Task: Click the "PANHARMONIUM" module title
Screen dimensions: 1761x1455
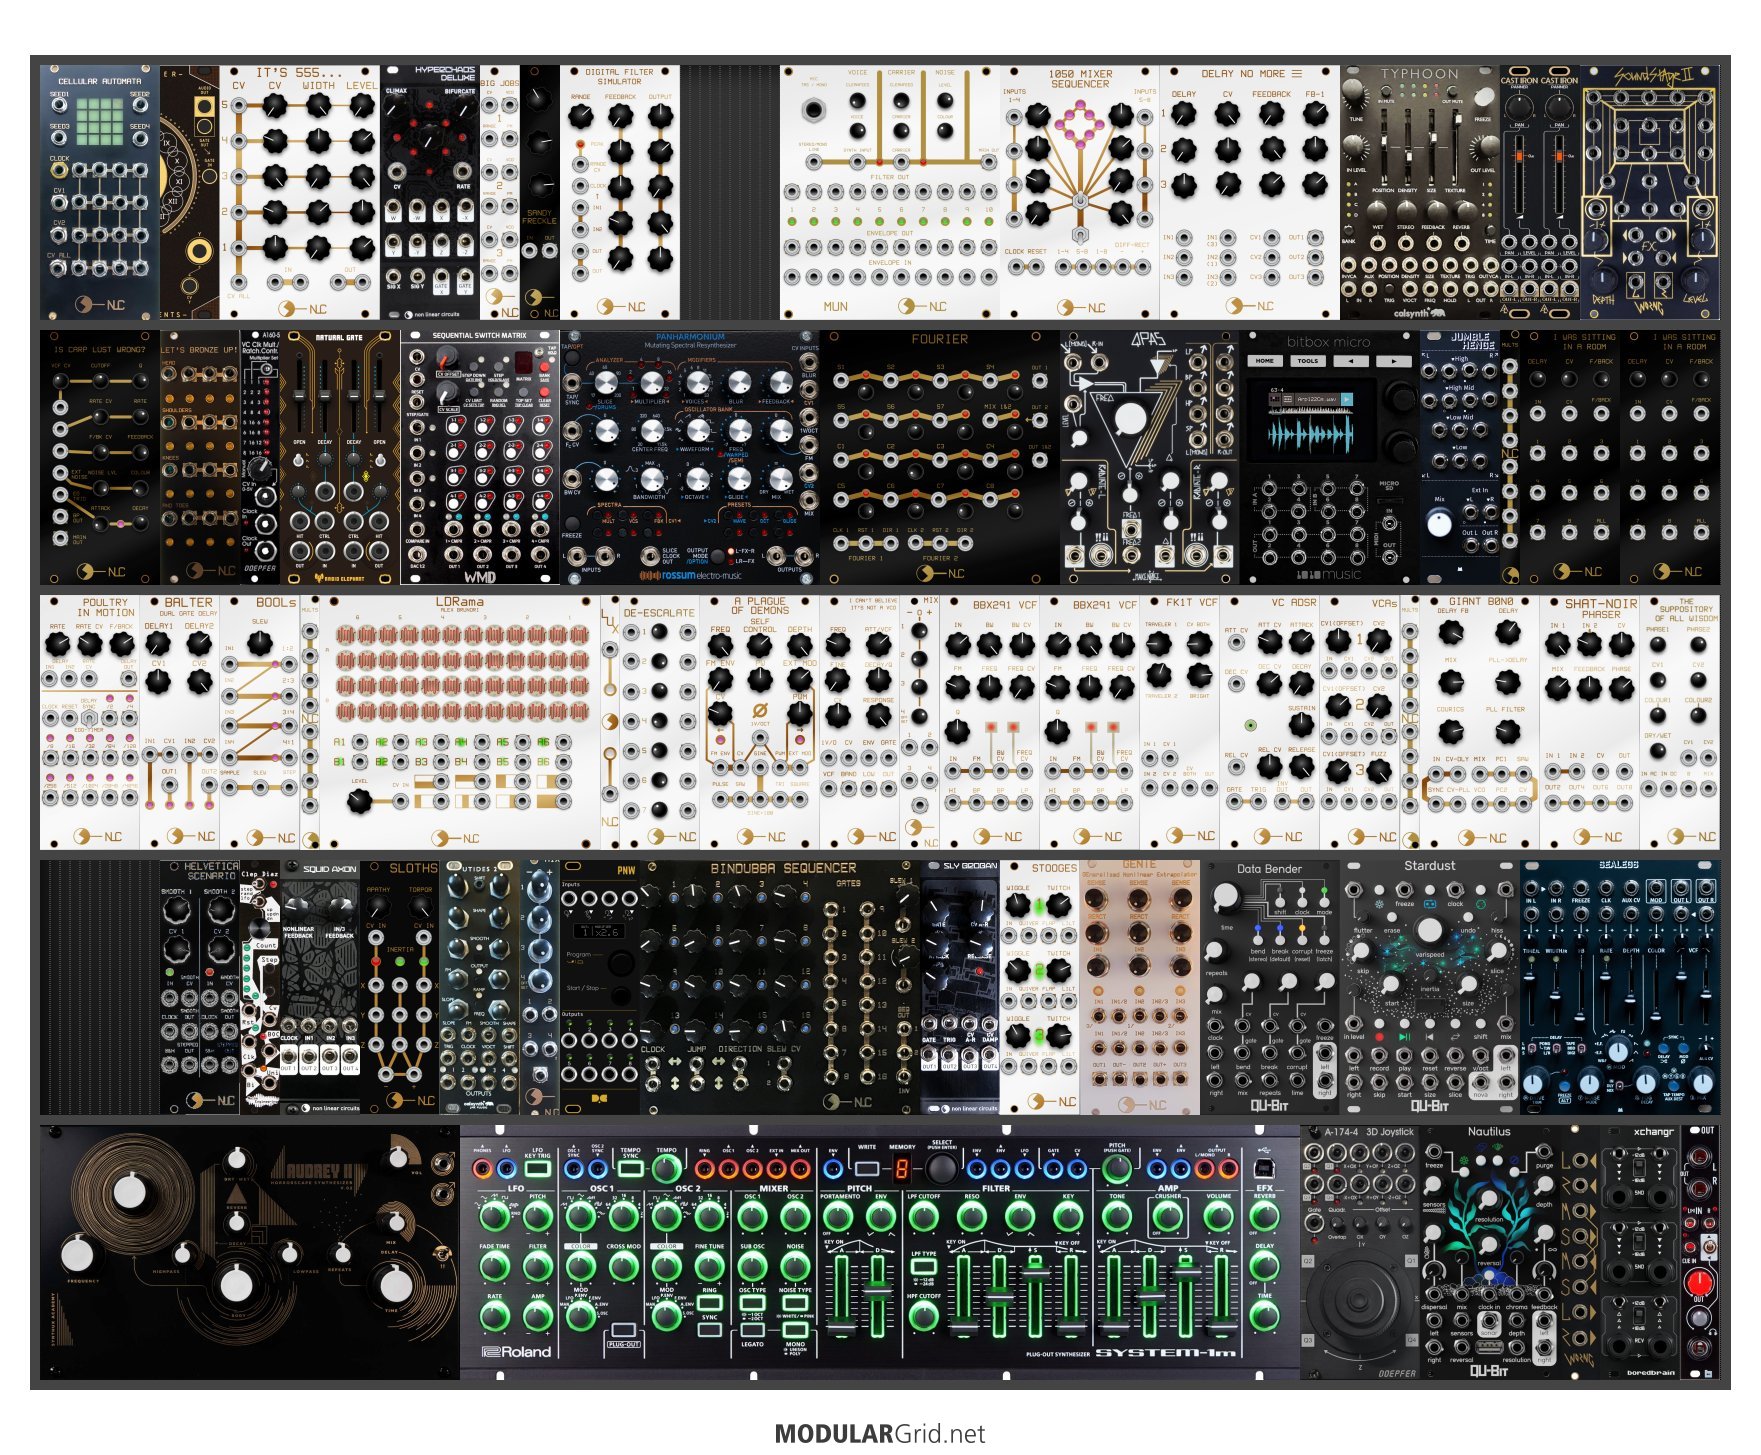Action: (690, 337)
